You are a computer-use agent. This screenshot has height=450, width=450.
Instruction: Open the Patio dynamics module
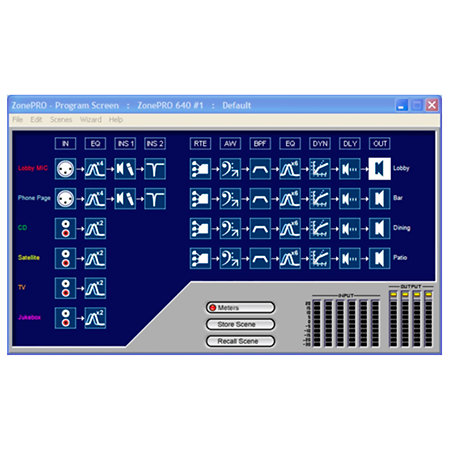pyautogui.click(x=320, y=258)
